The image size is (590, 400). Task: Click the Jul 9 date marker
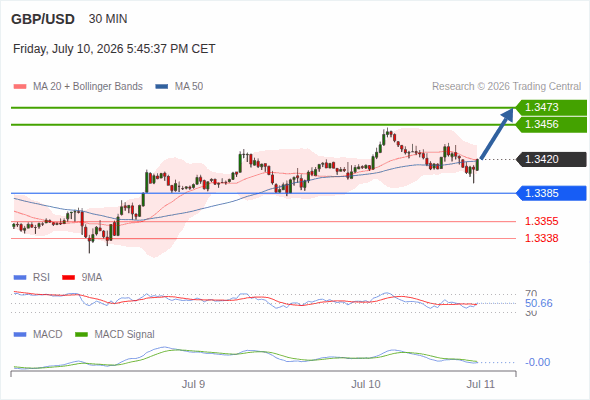click(193, 384)
